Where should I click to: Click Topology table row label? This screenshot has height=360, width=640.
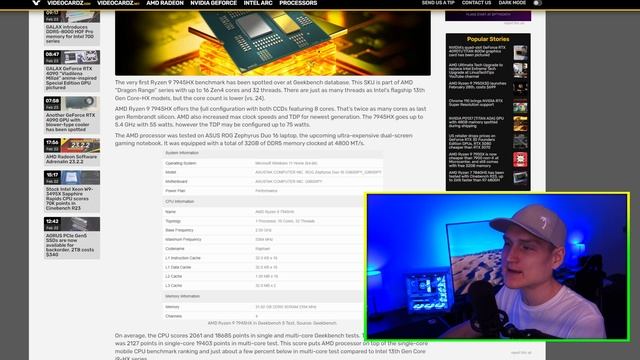tap(173, 221)
